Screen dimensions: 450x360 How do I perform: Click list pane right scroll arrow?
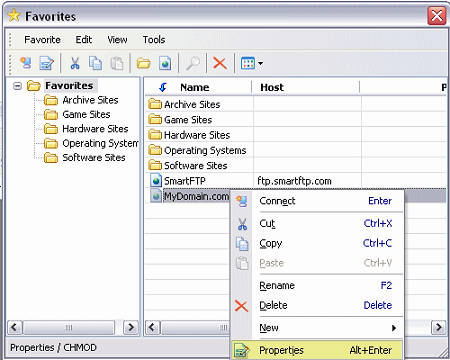pyautogui.click(x=438, y=327)
